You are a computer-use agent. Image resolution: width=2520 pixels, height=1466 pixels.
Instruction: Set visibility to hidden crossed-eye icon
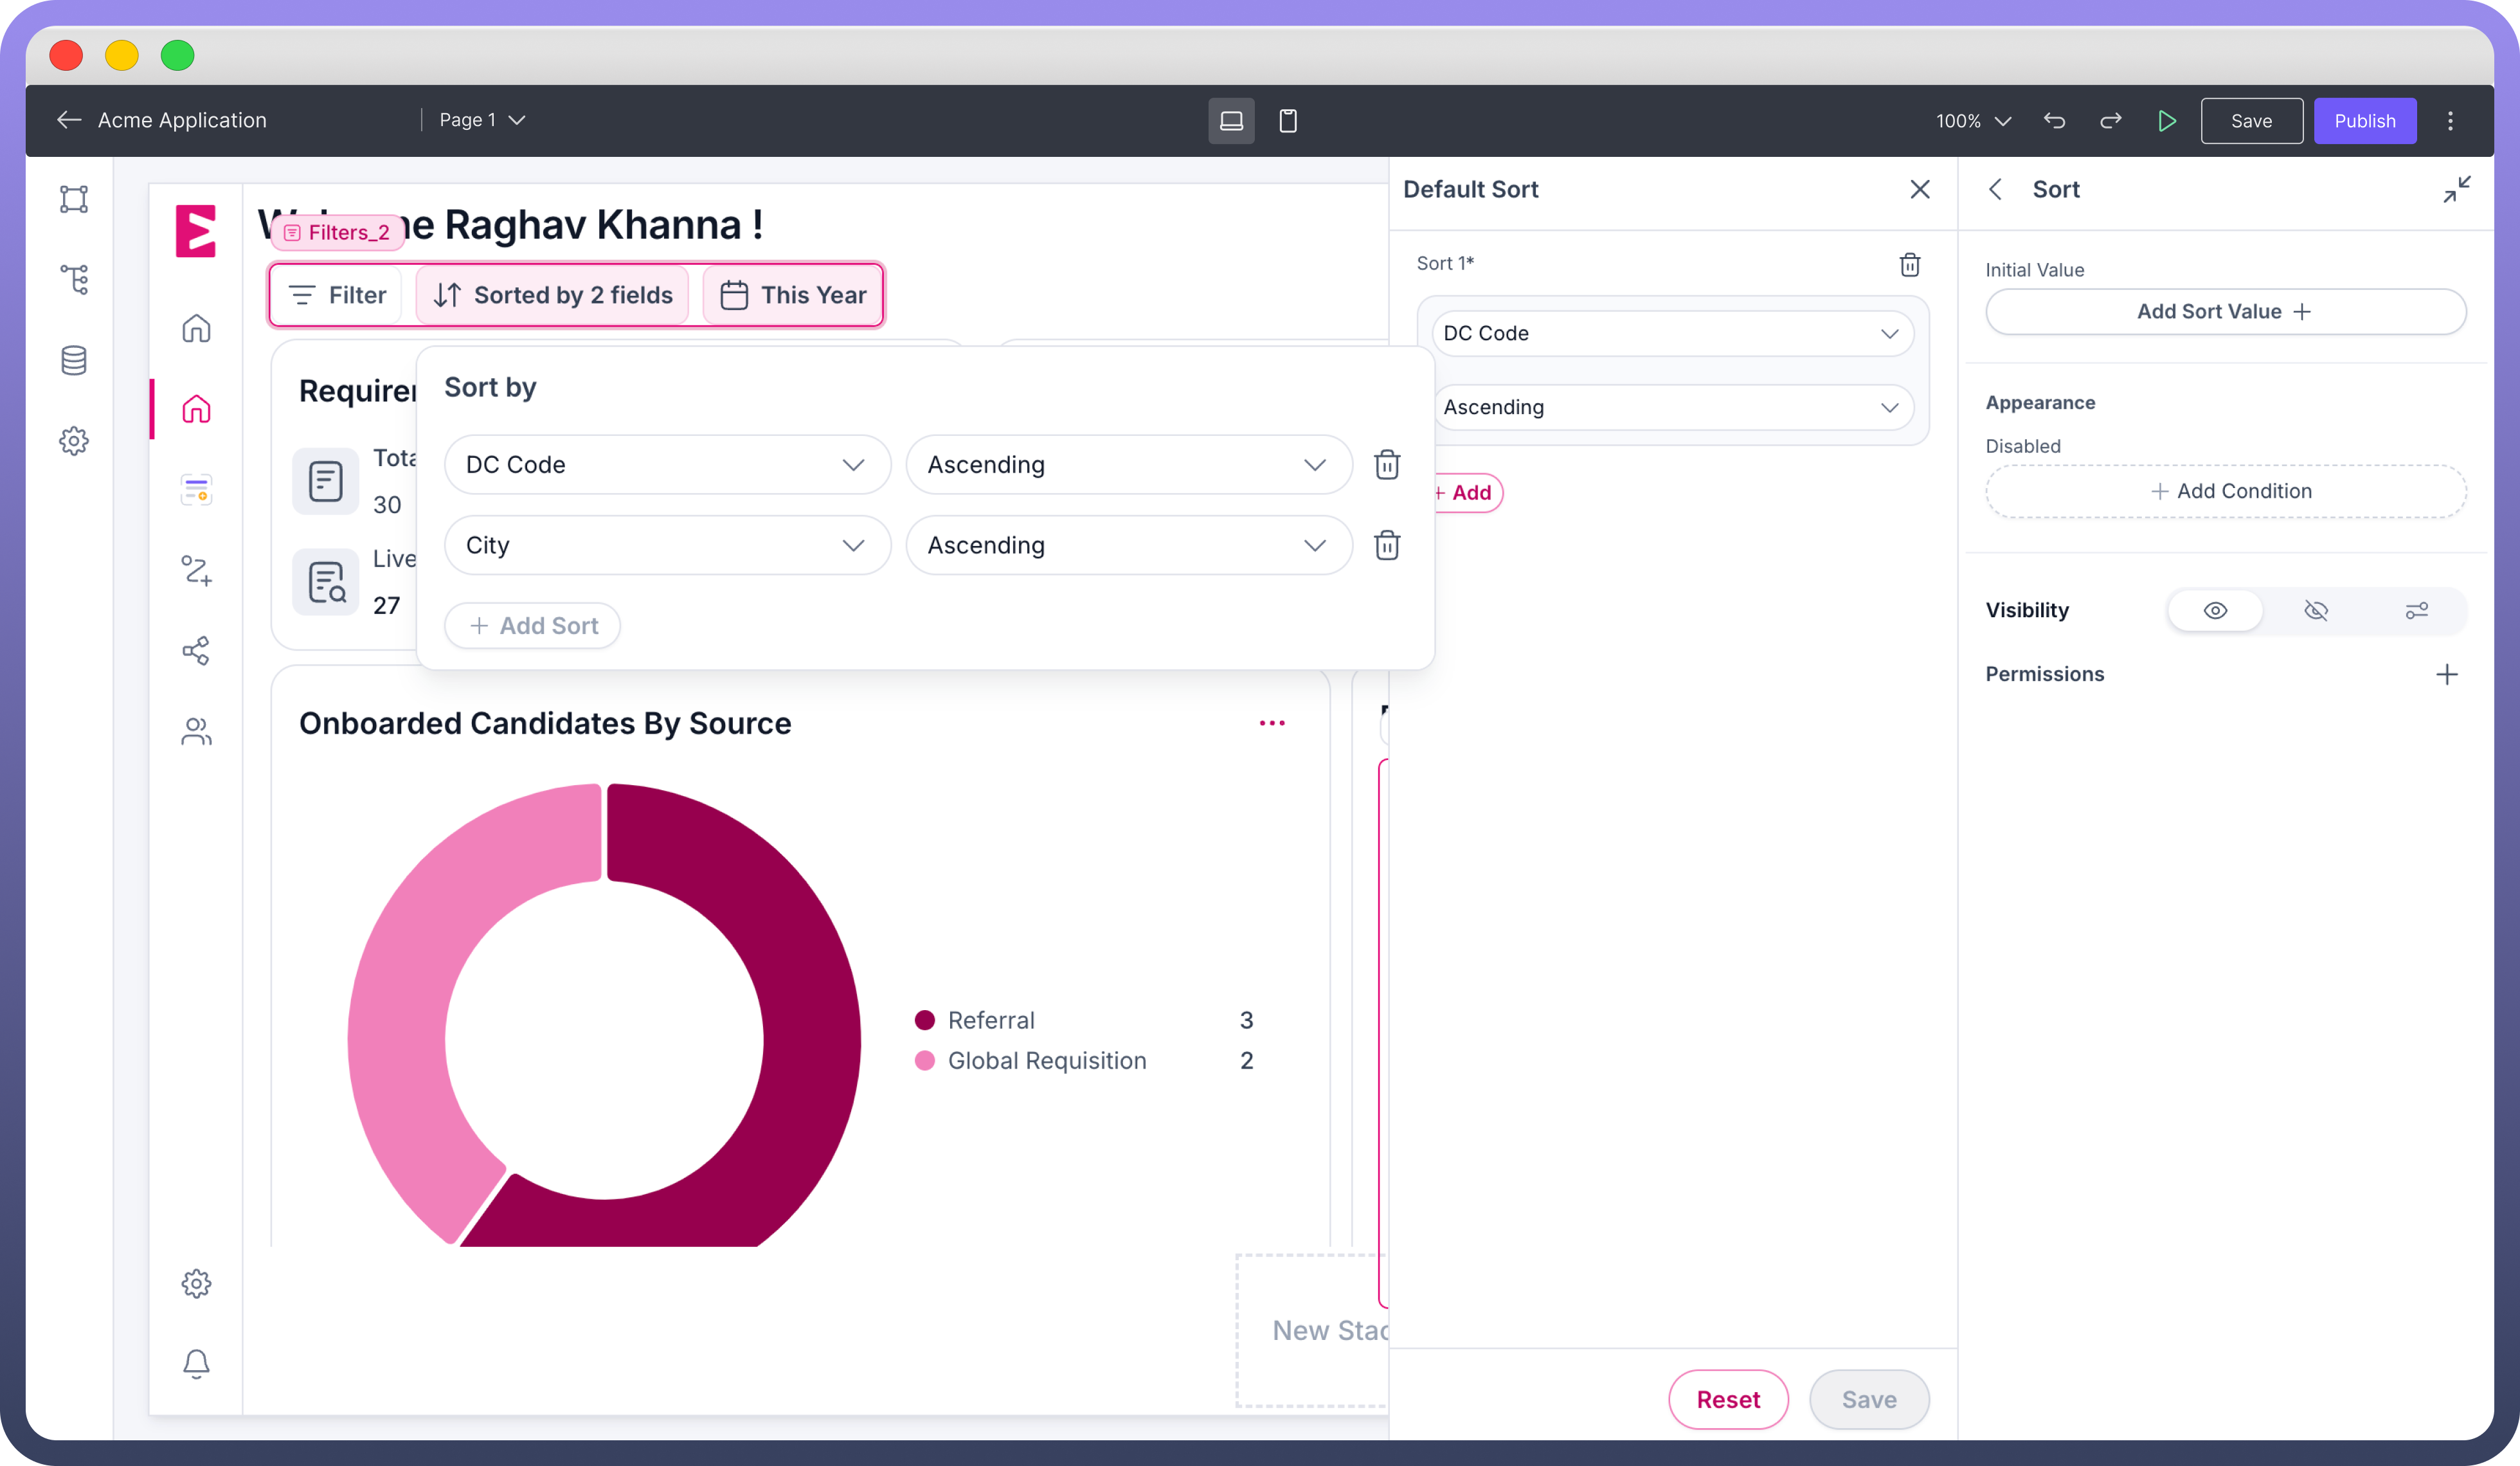(2316, 610)
